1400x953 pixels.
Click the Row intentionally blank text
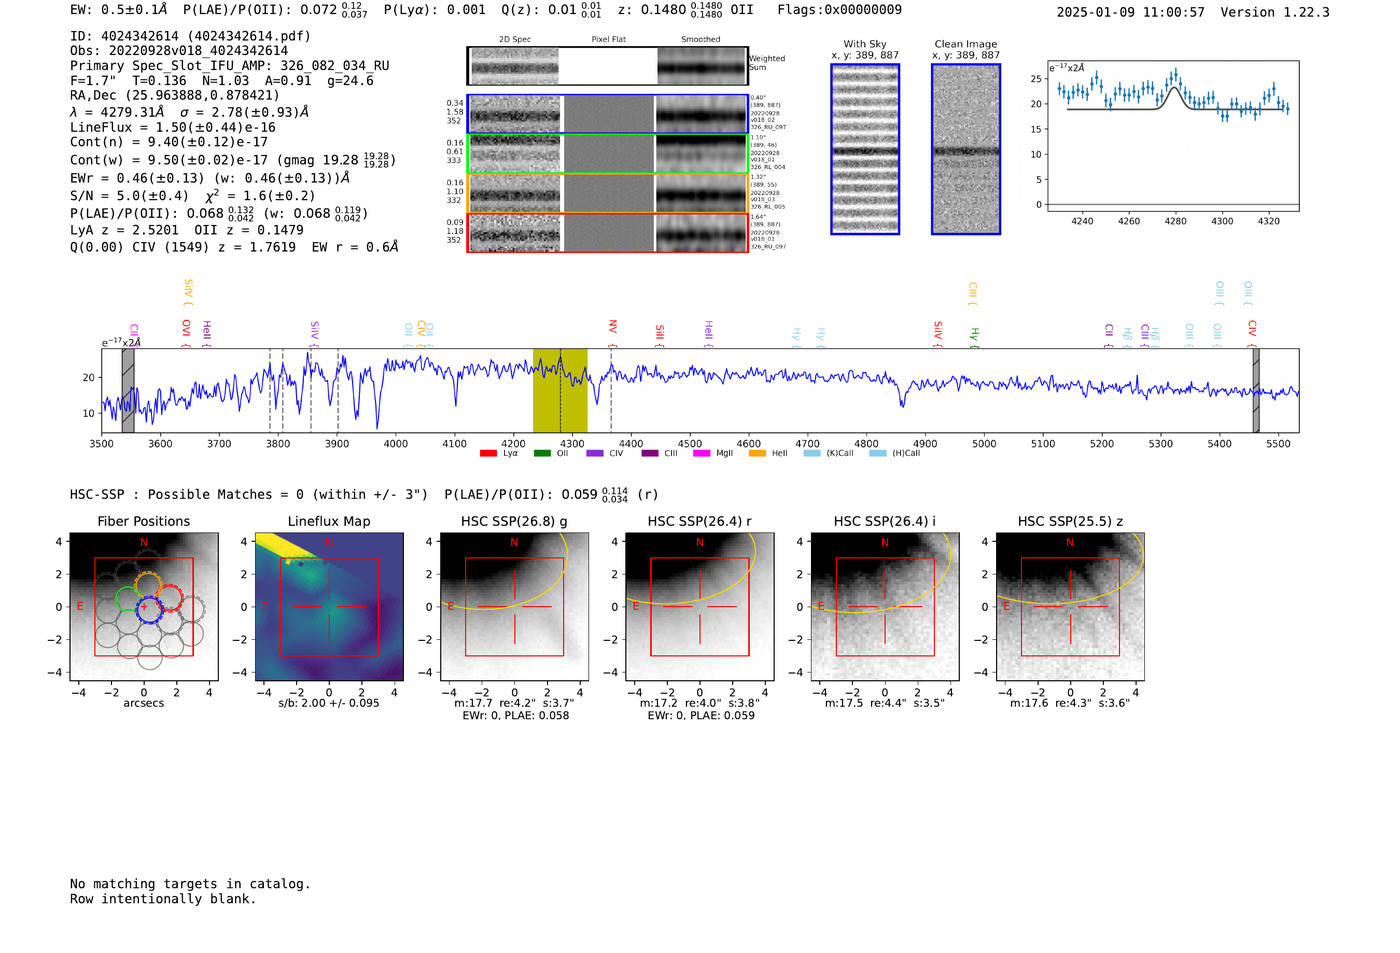pyautogui.click(x=163, y=899)
